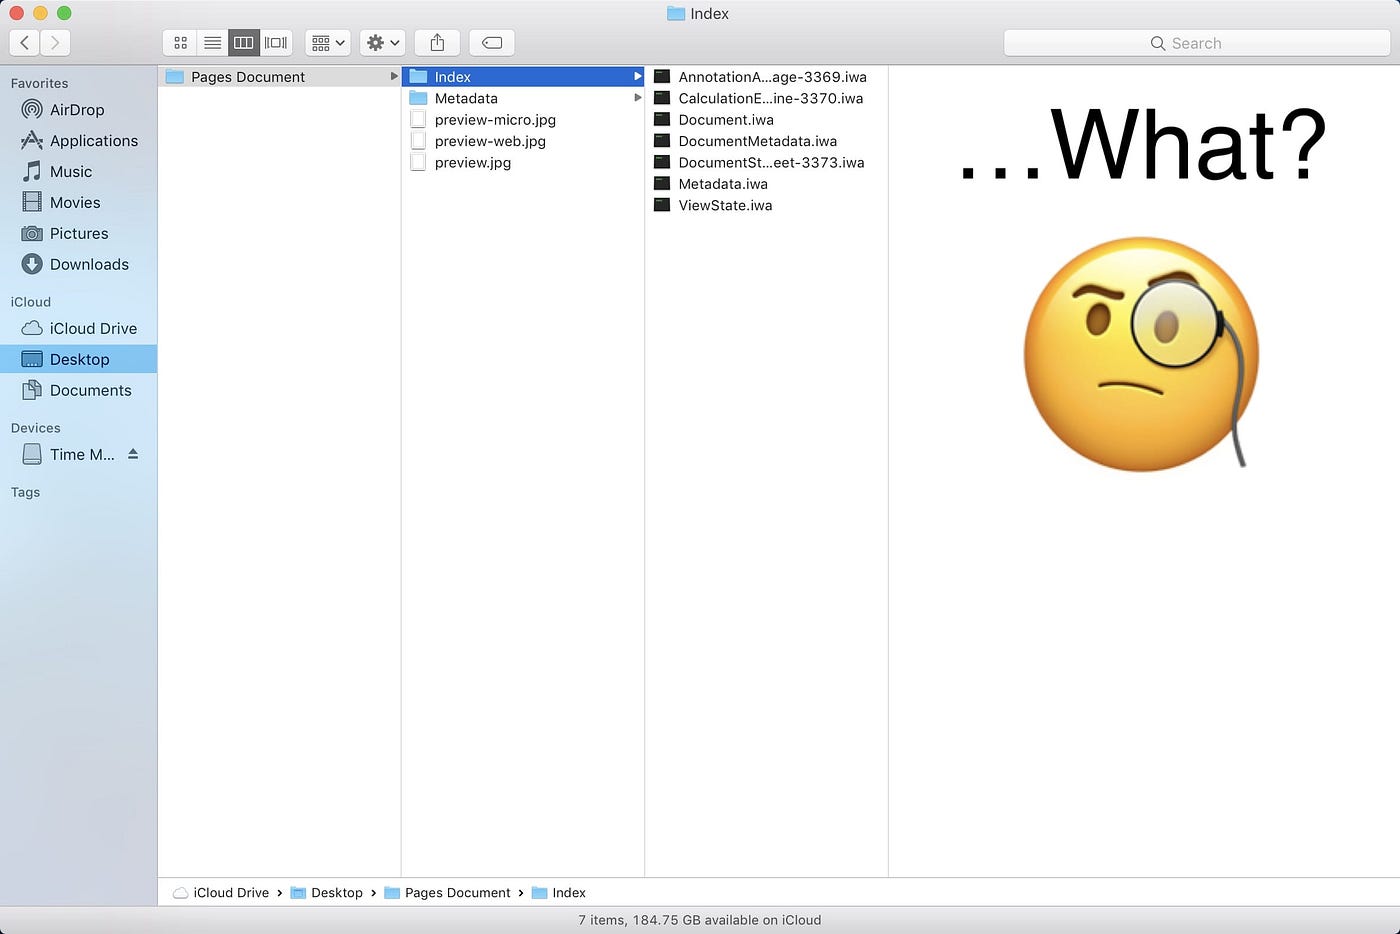Viewport: 1400px width, 934px height.
Task: Click the Tags sidebar heading
Action: pos(25,492)
